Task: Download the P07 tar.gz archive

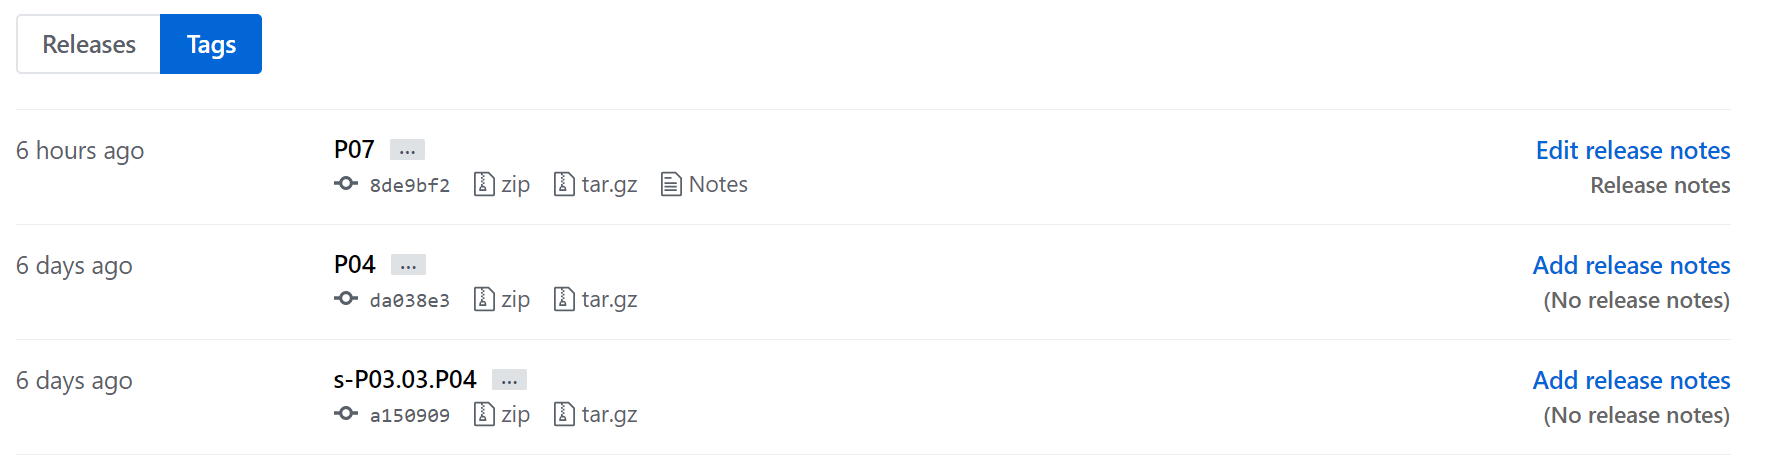Action: pyautogui.click(x=596, y=184)
